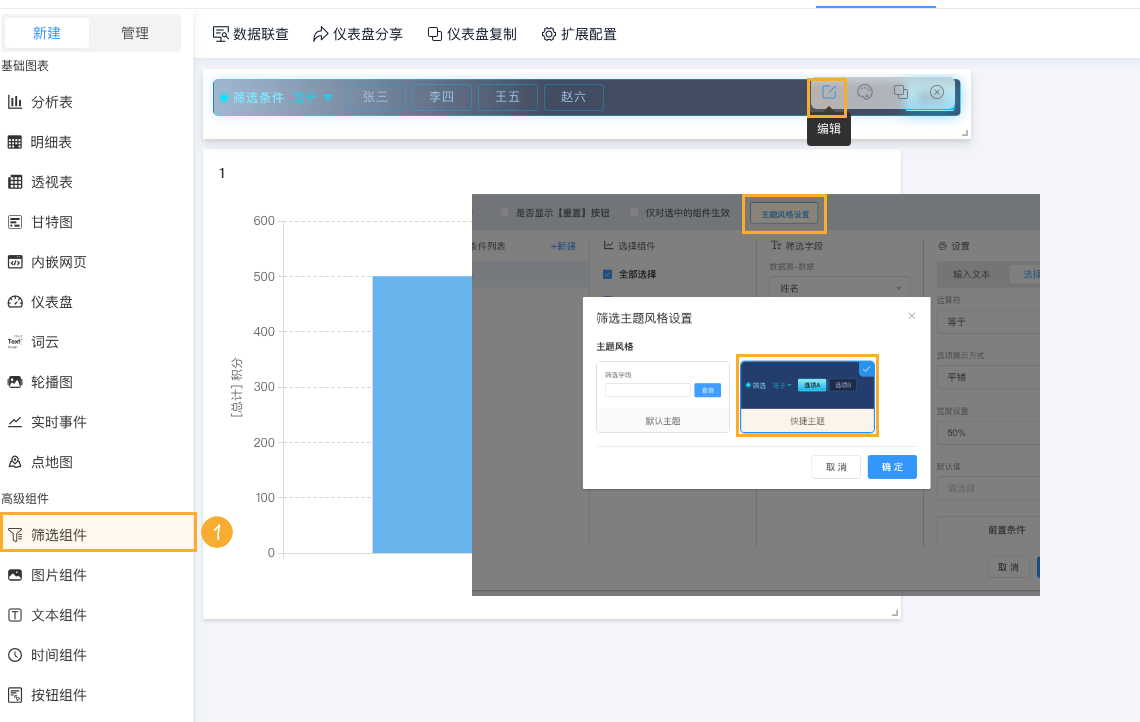Add a 点地图 point map
This screenshot has height=722, width=1140.
[41, 462]
